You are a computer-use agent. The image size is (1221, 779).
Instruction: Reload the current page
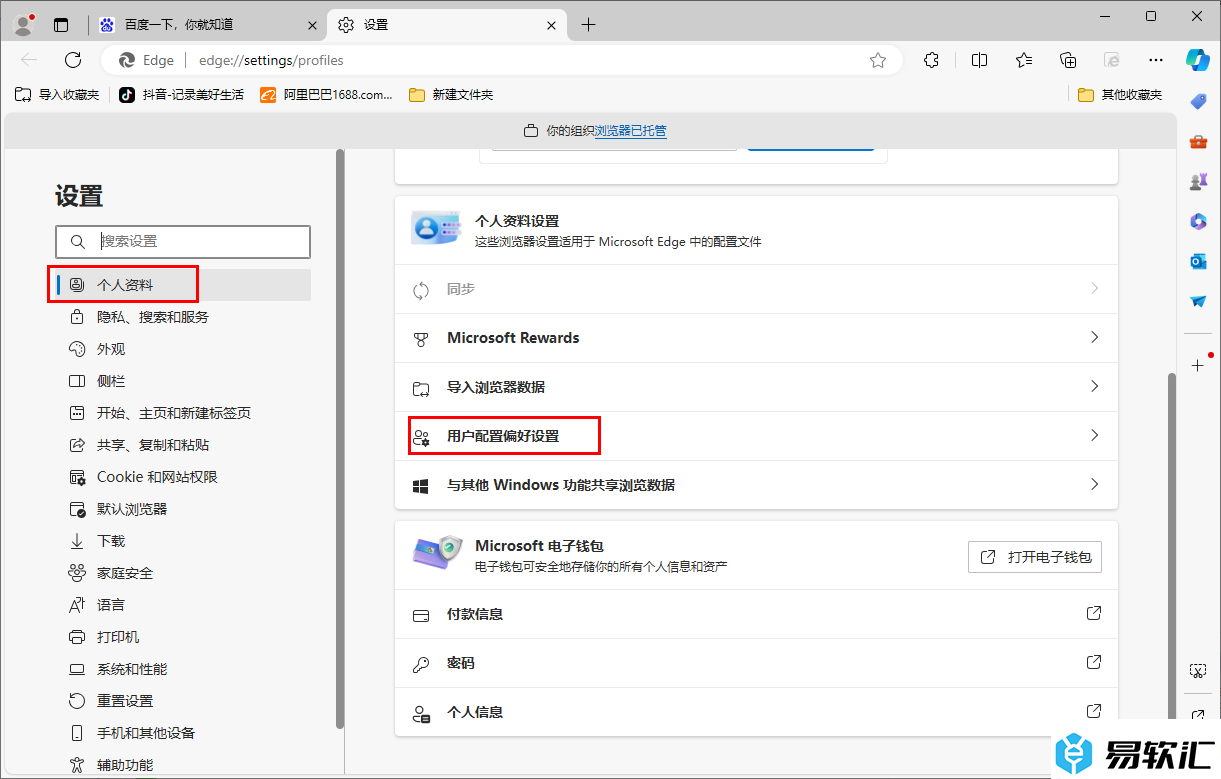pos(73,60)
